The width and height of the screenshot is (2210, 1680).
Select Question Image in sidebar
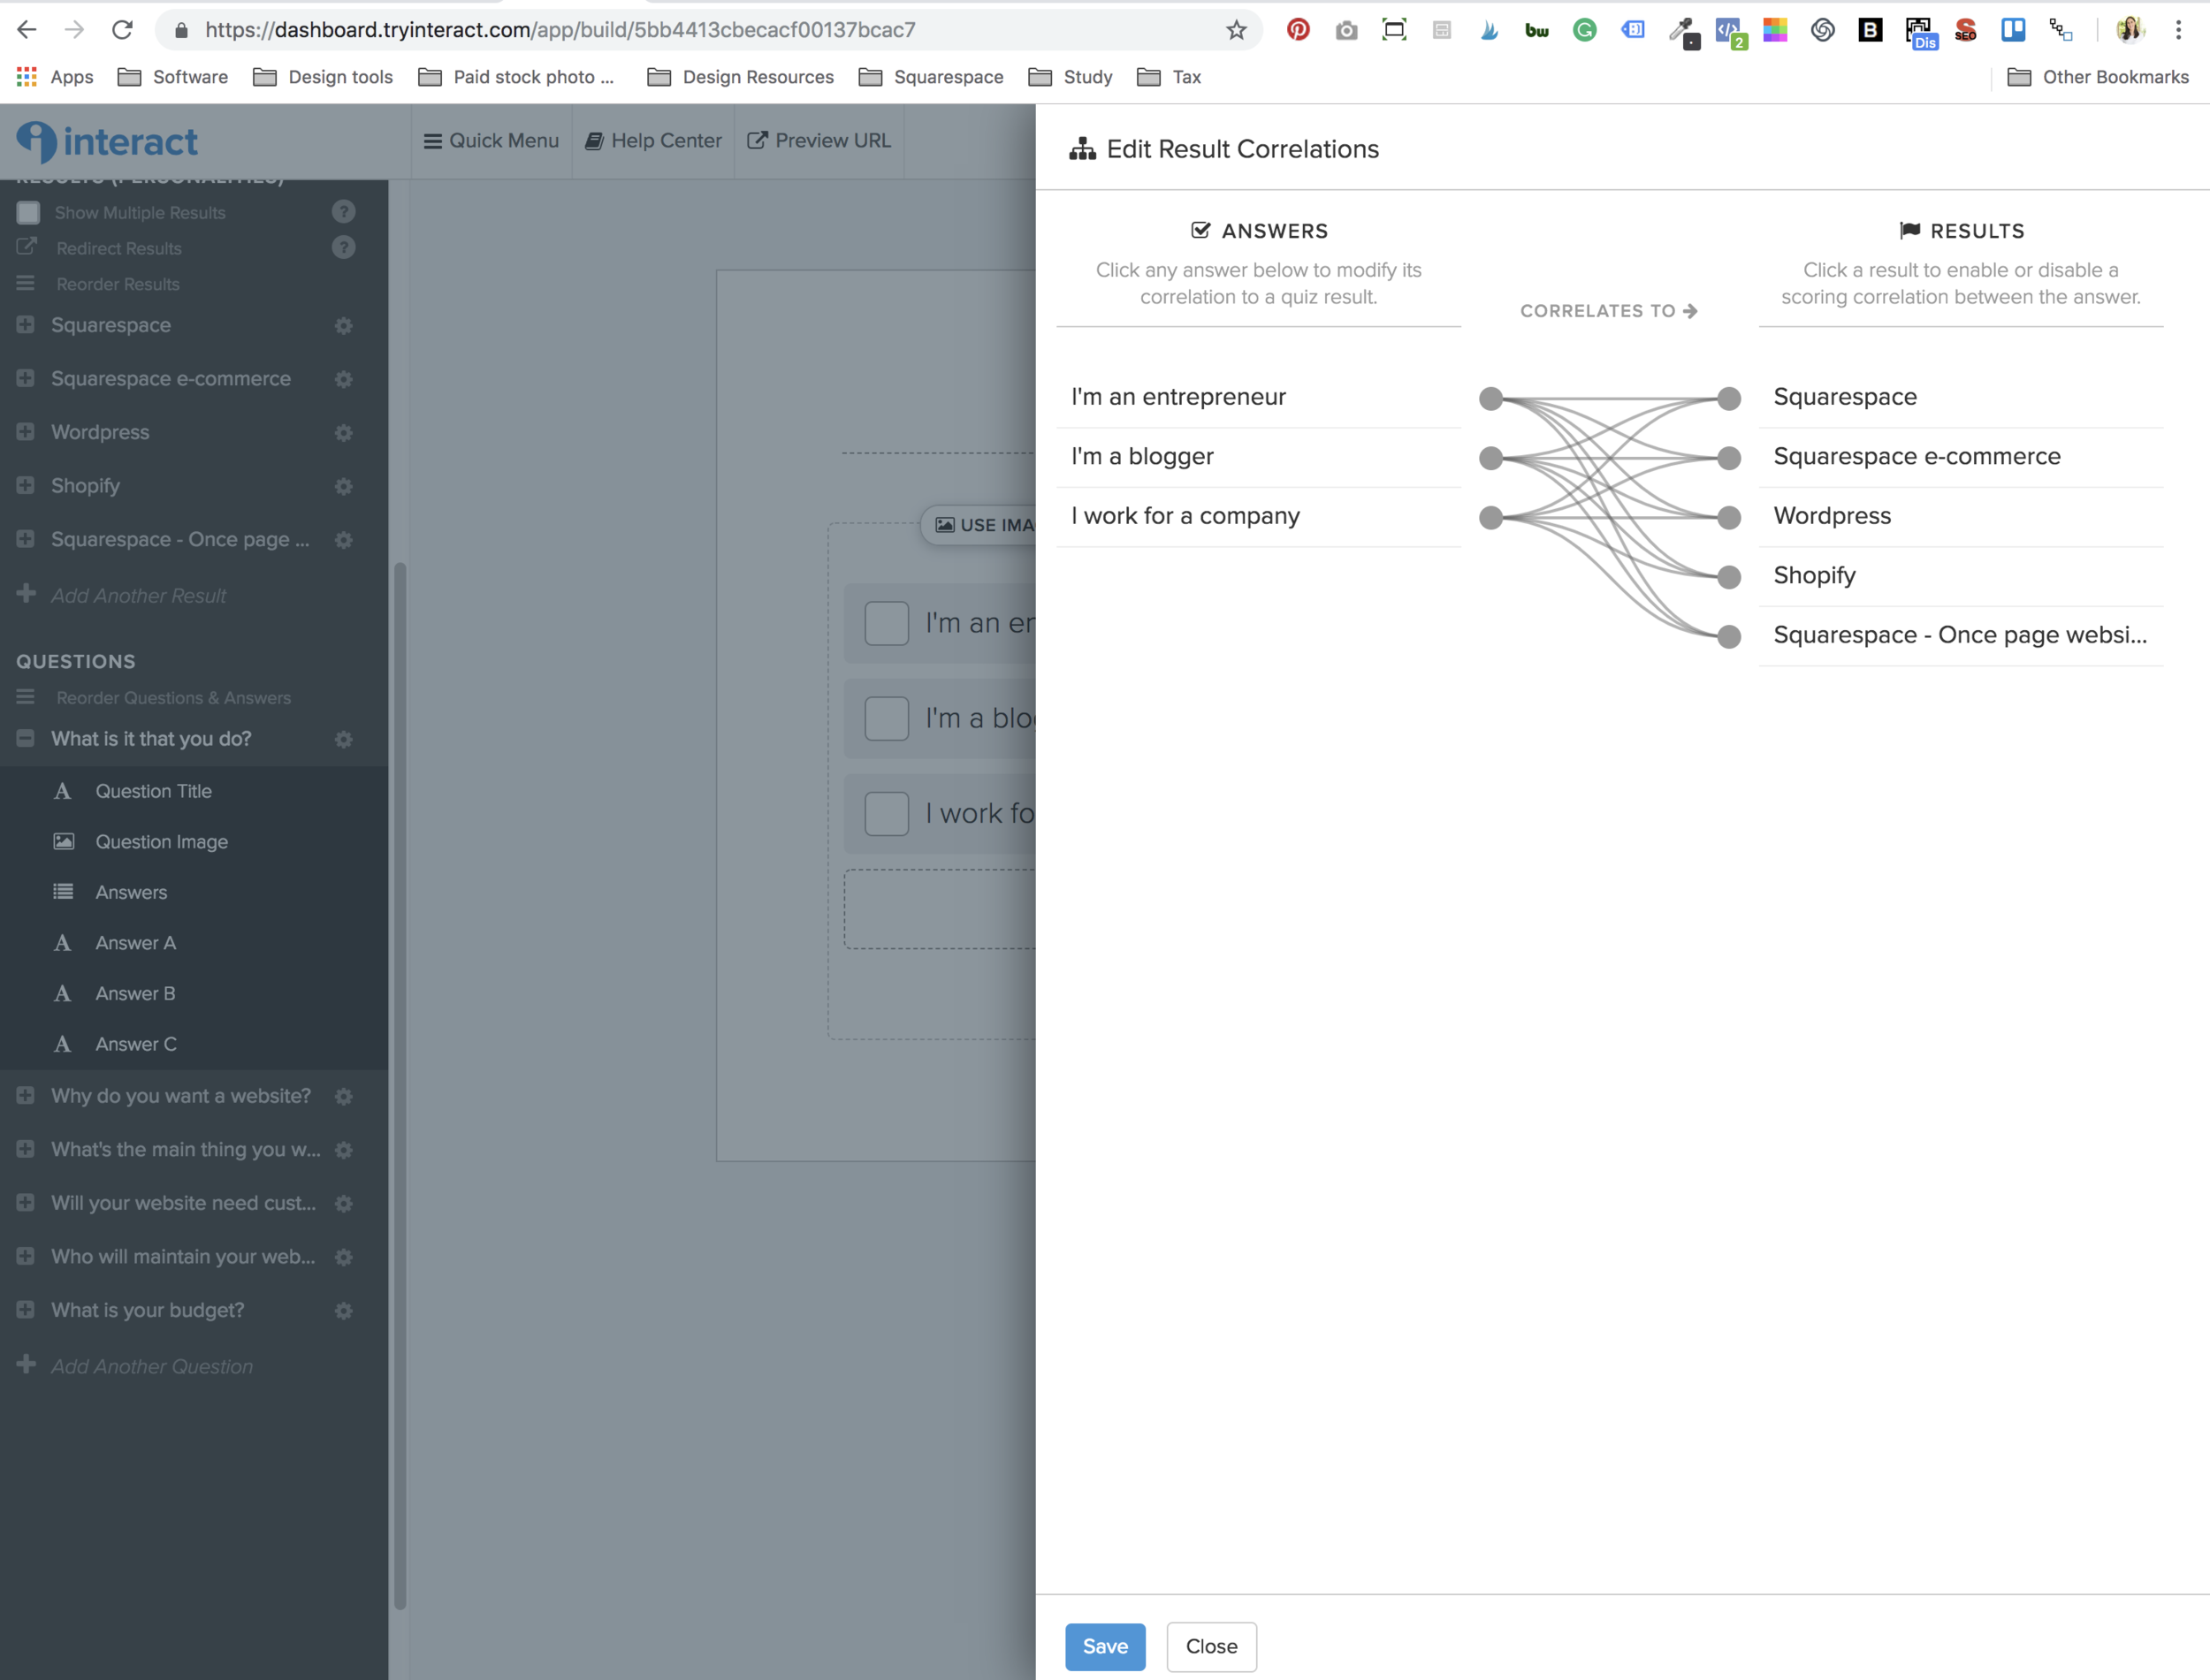[161, 842]
